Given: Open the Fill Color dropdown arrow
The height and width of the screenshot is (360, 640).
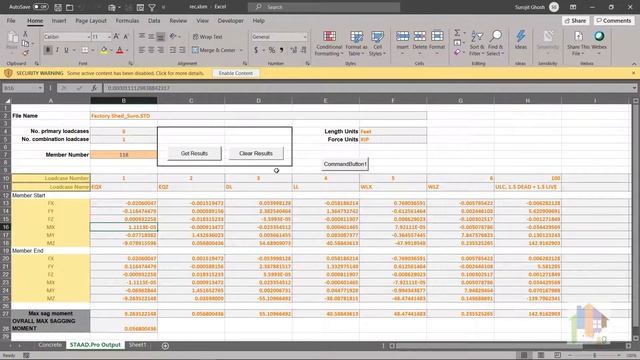Looking at the screenshot, I should pos(111,50).
